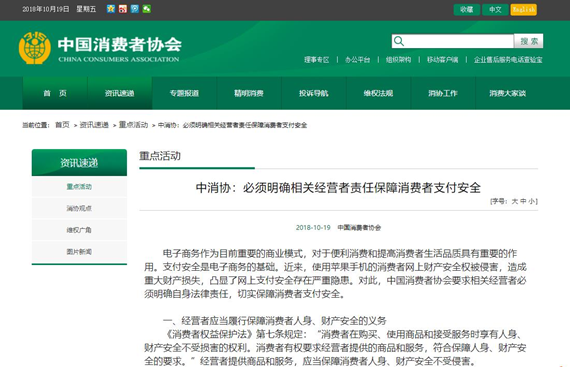The width and height of the screenshot is (570, 369).
Task: Click the paragraph citing《消费者权益保护法》第七条
Action: 335,348
